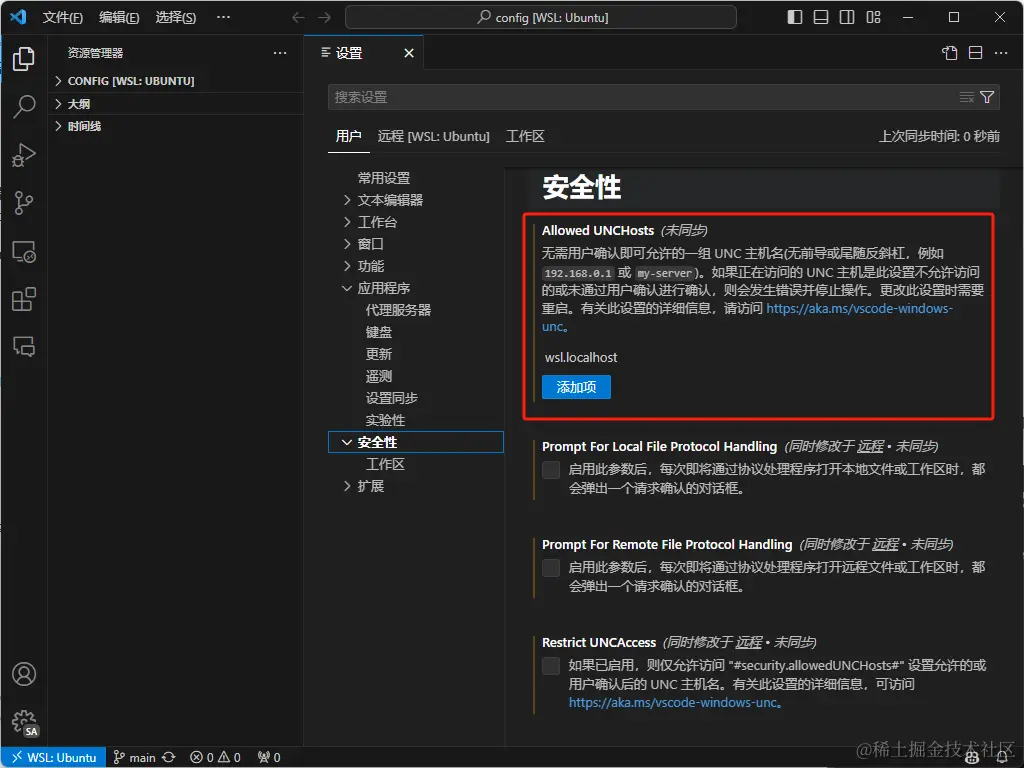Open Remote Explorer view

[24, 251]
